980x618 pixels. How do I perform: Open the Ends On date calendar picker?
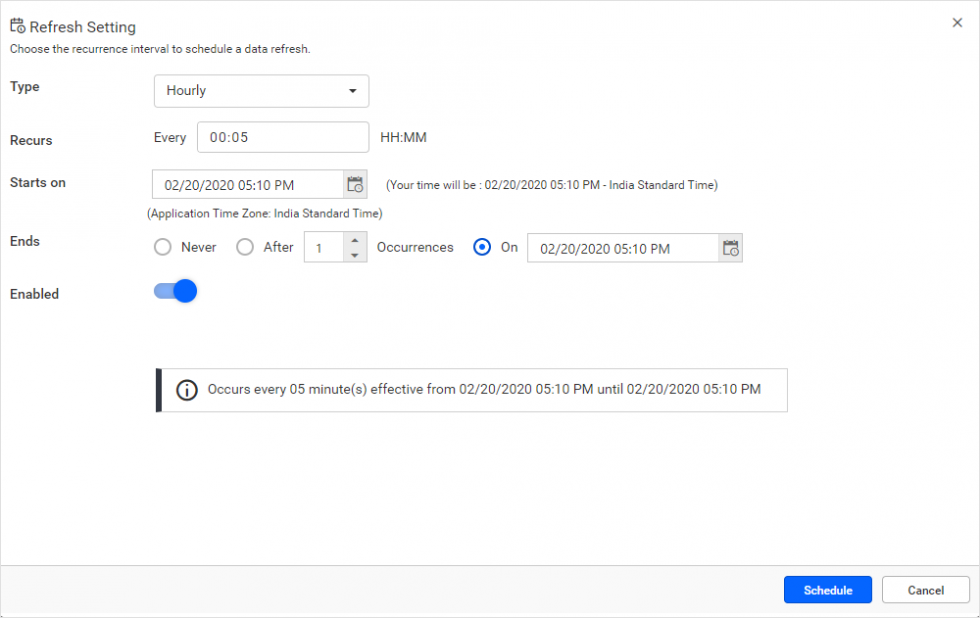pos(730,248)
